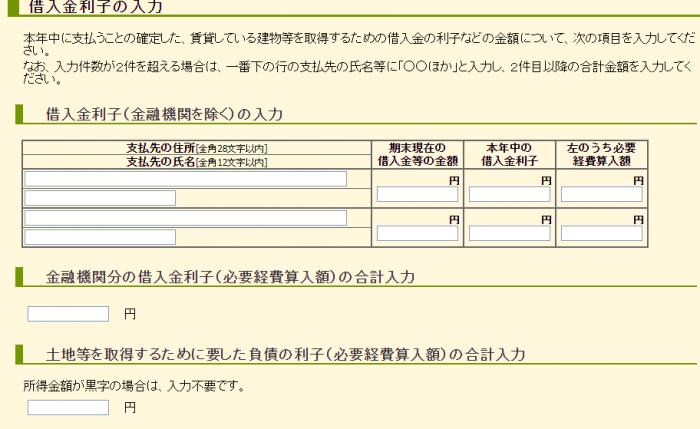Click first row payee name input field

[x=100, y=198]
